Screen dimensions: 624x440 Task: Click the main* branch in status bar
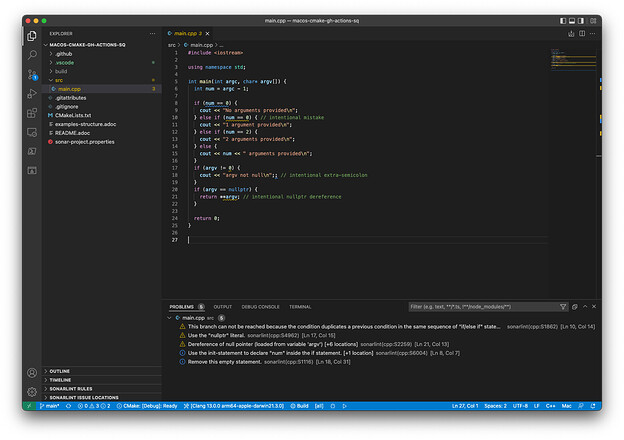click(50, 406)
